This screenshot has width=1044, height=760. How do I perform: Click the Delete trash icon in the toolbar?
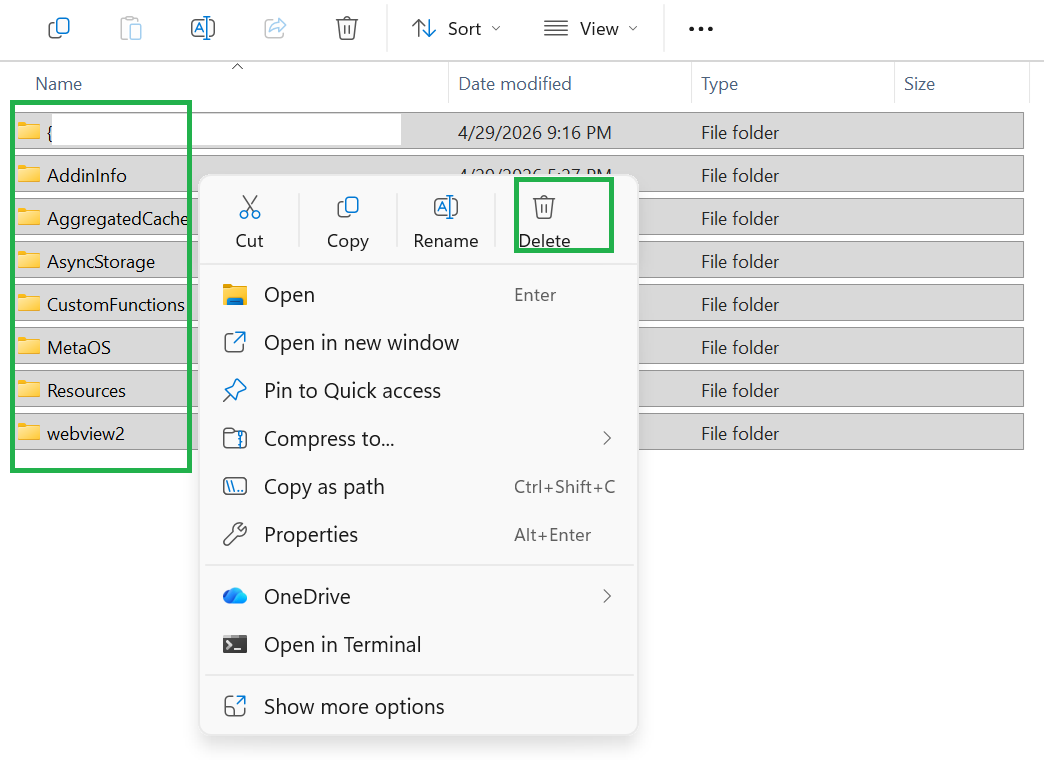point(346,29)
